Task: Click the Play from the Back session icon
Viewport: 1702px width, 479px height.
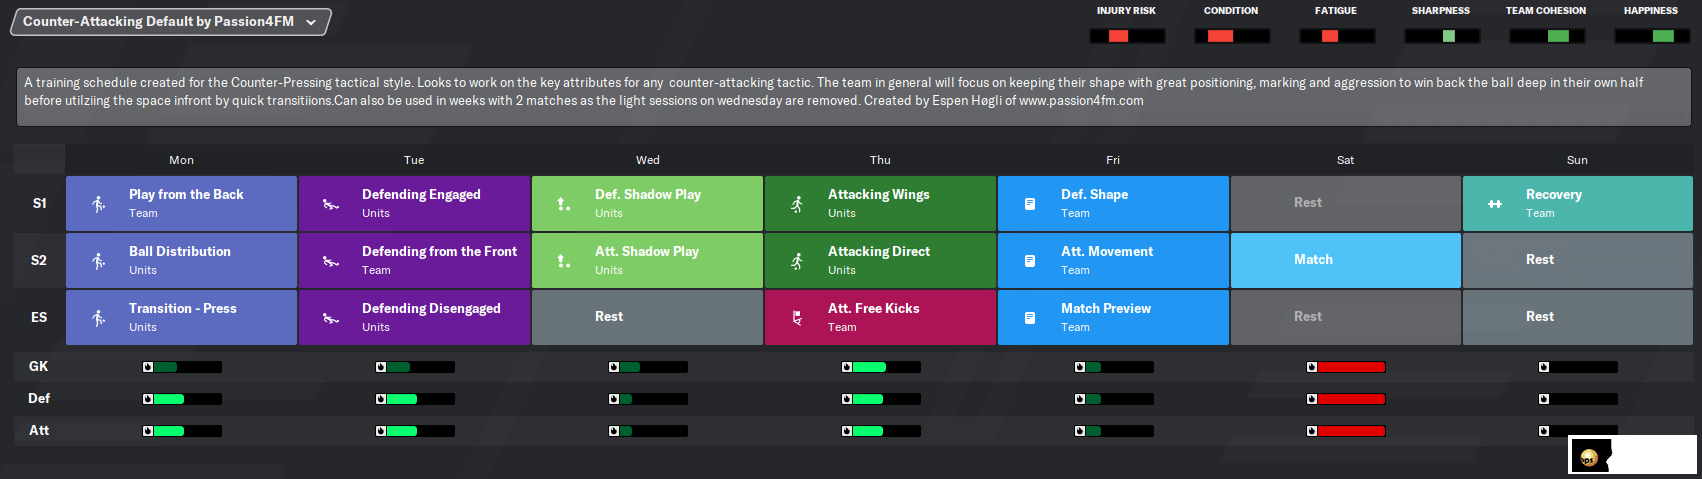Action: coord(98,204)
